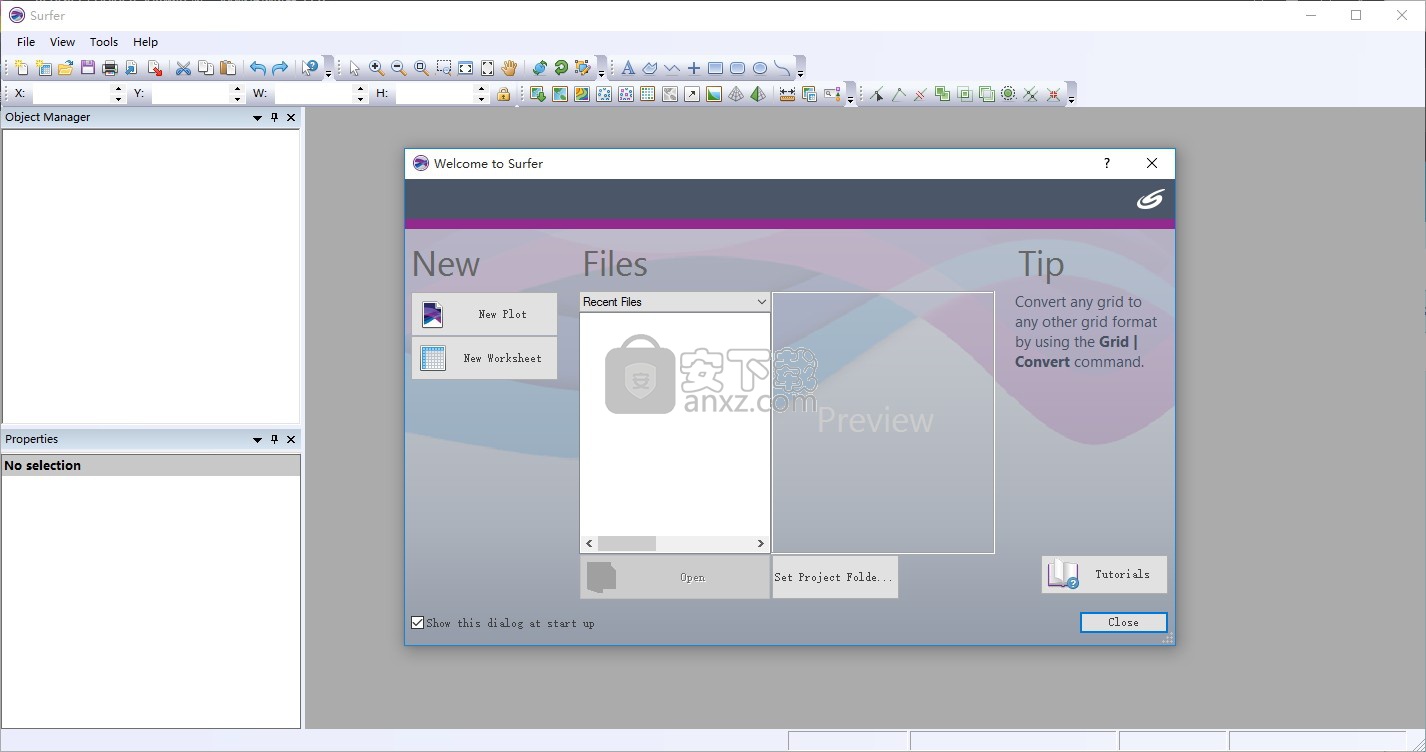1426x752 pixels.
Task: Expand the map toolbar overflow arrow
Action: (x=850, y=99)
